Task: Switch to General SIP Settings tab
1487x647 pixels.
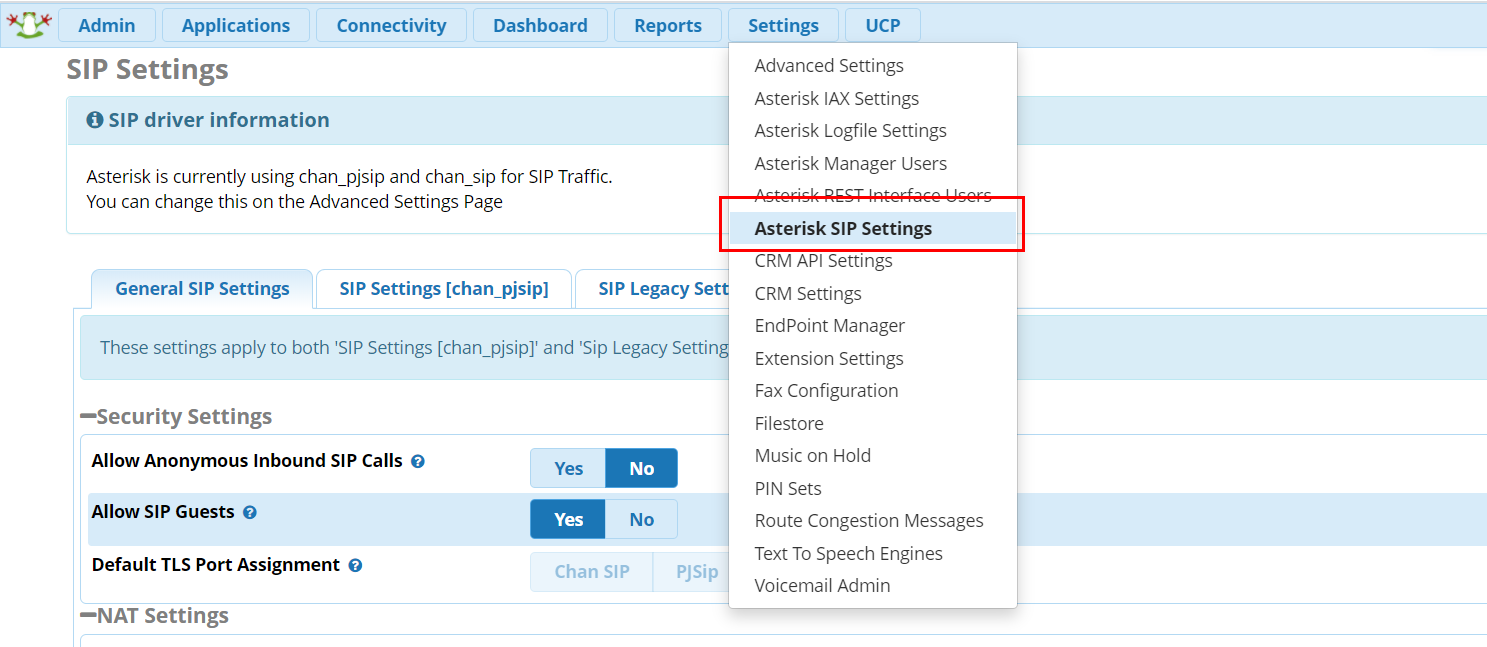Action: pyautogui.click(x=202, y=289)
